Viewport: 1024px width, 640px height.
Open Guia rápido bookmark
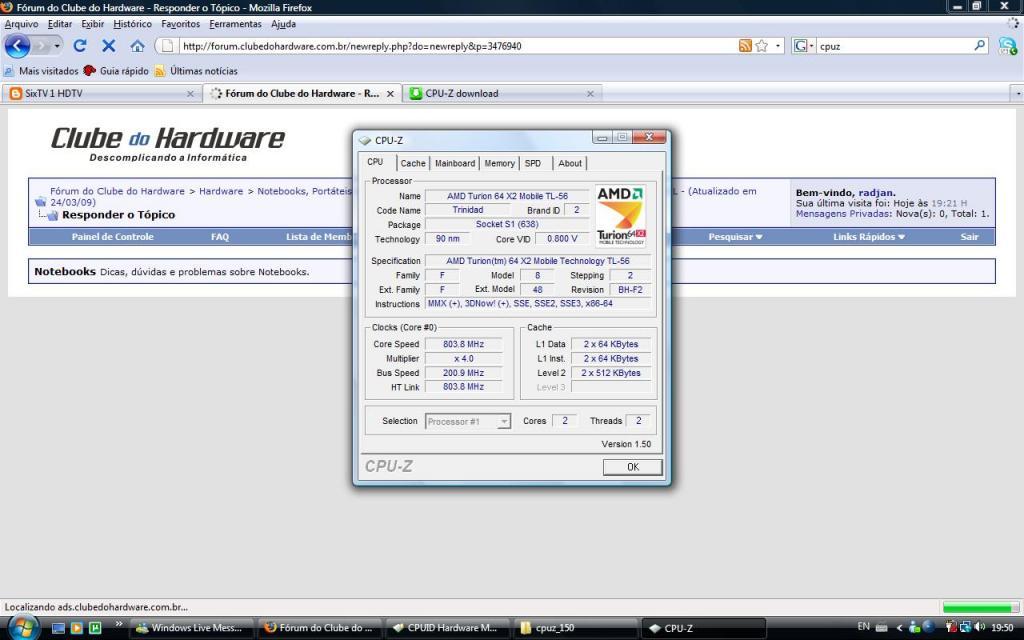pos(116,71)
